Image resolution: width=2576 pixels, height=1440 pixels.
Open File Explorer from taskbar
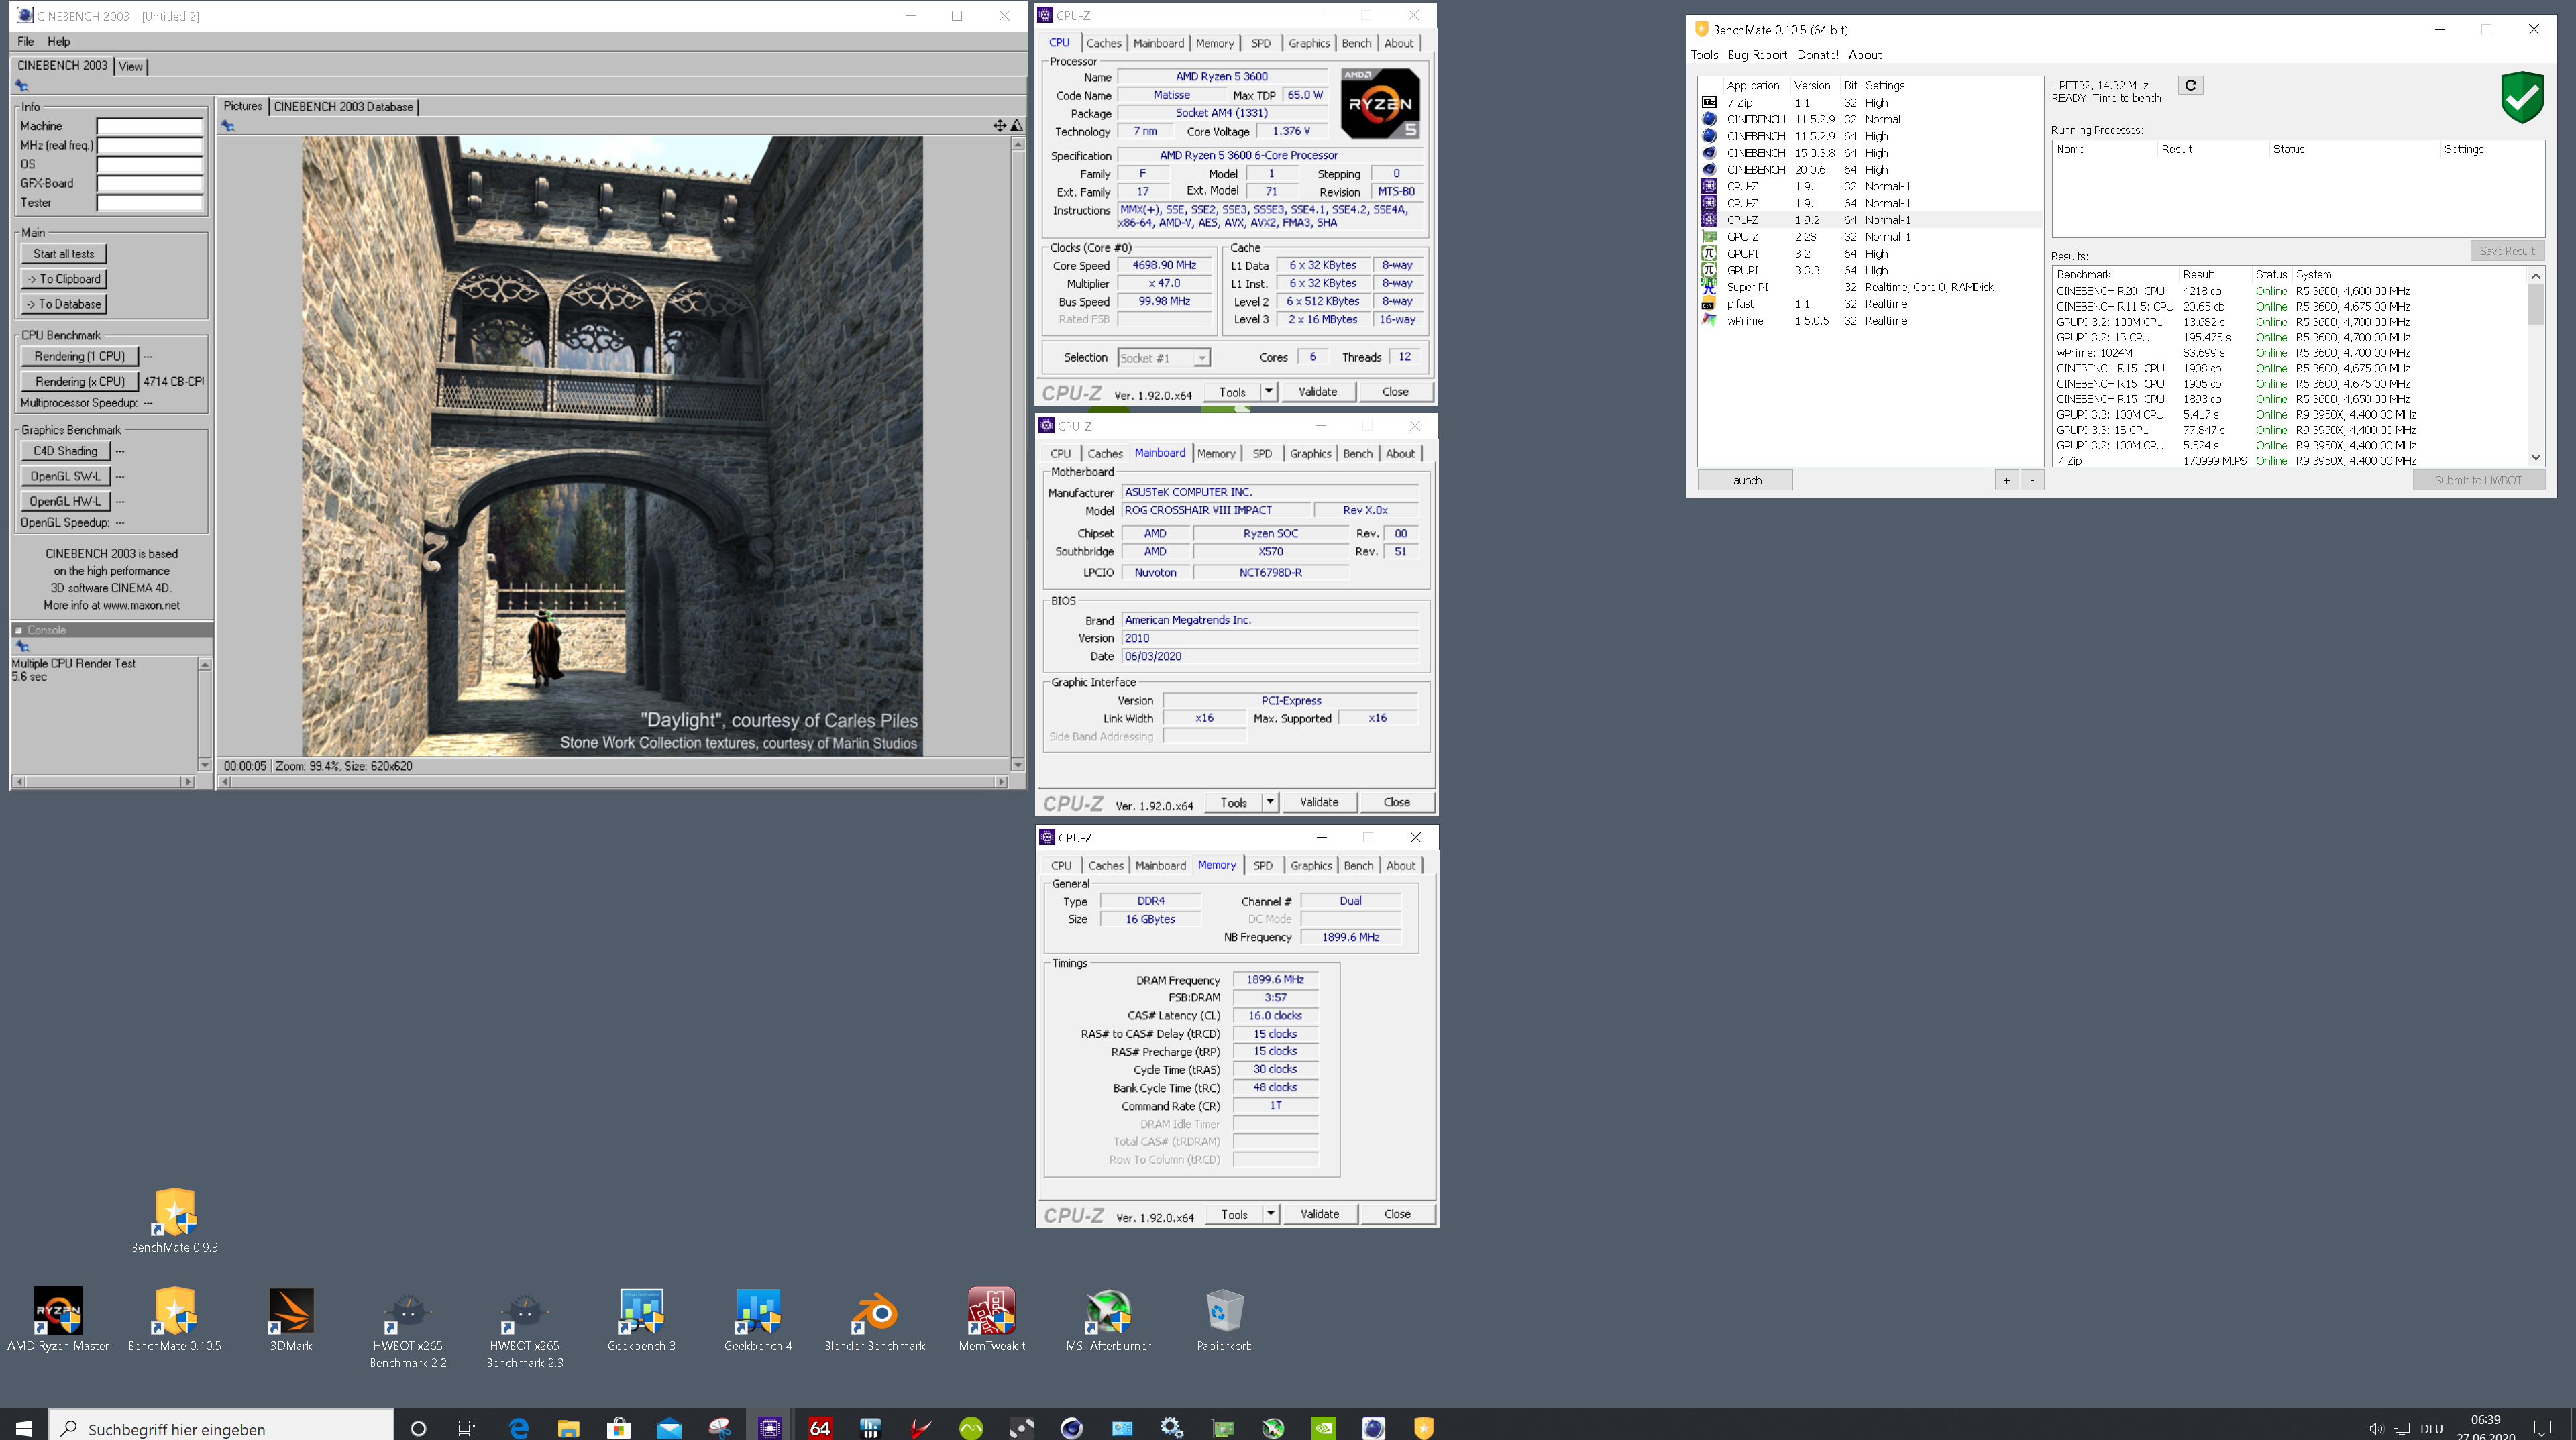tap(568, 1427)
